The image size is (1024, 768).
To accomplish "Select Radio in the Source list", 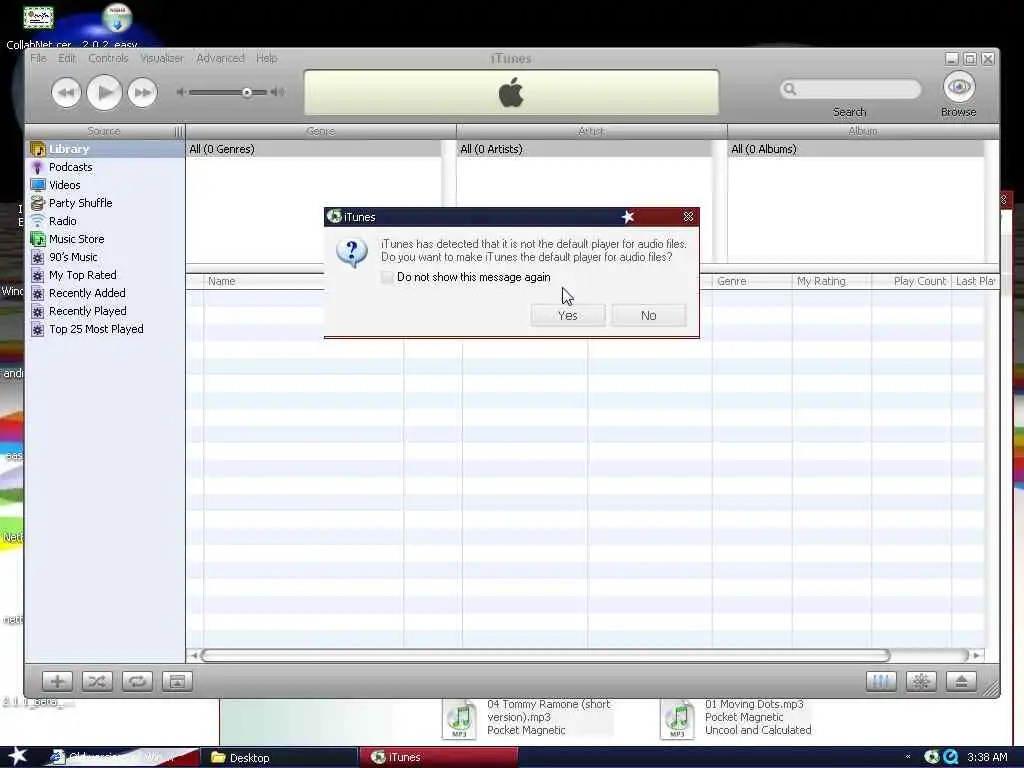I will [x=105, y=221].
